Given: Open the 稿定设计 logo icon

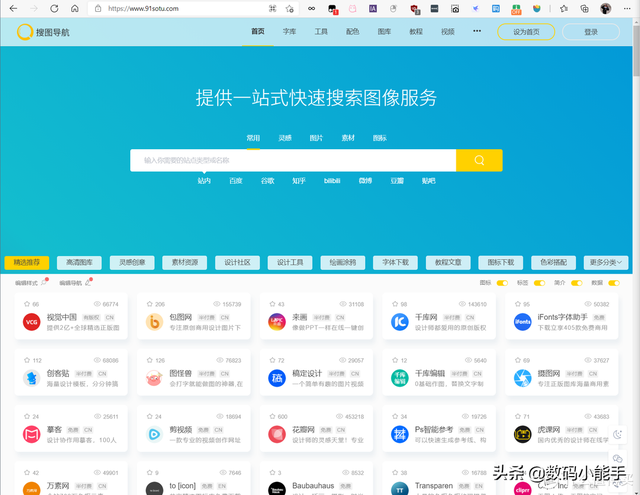Looking at the screenshot, I should (277, 378).
